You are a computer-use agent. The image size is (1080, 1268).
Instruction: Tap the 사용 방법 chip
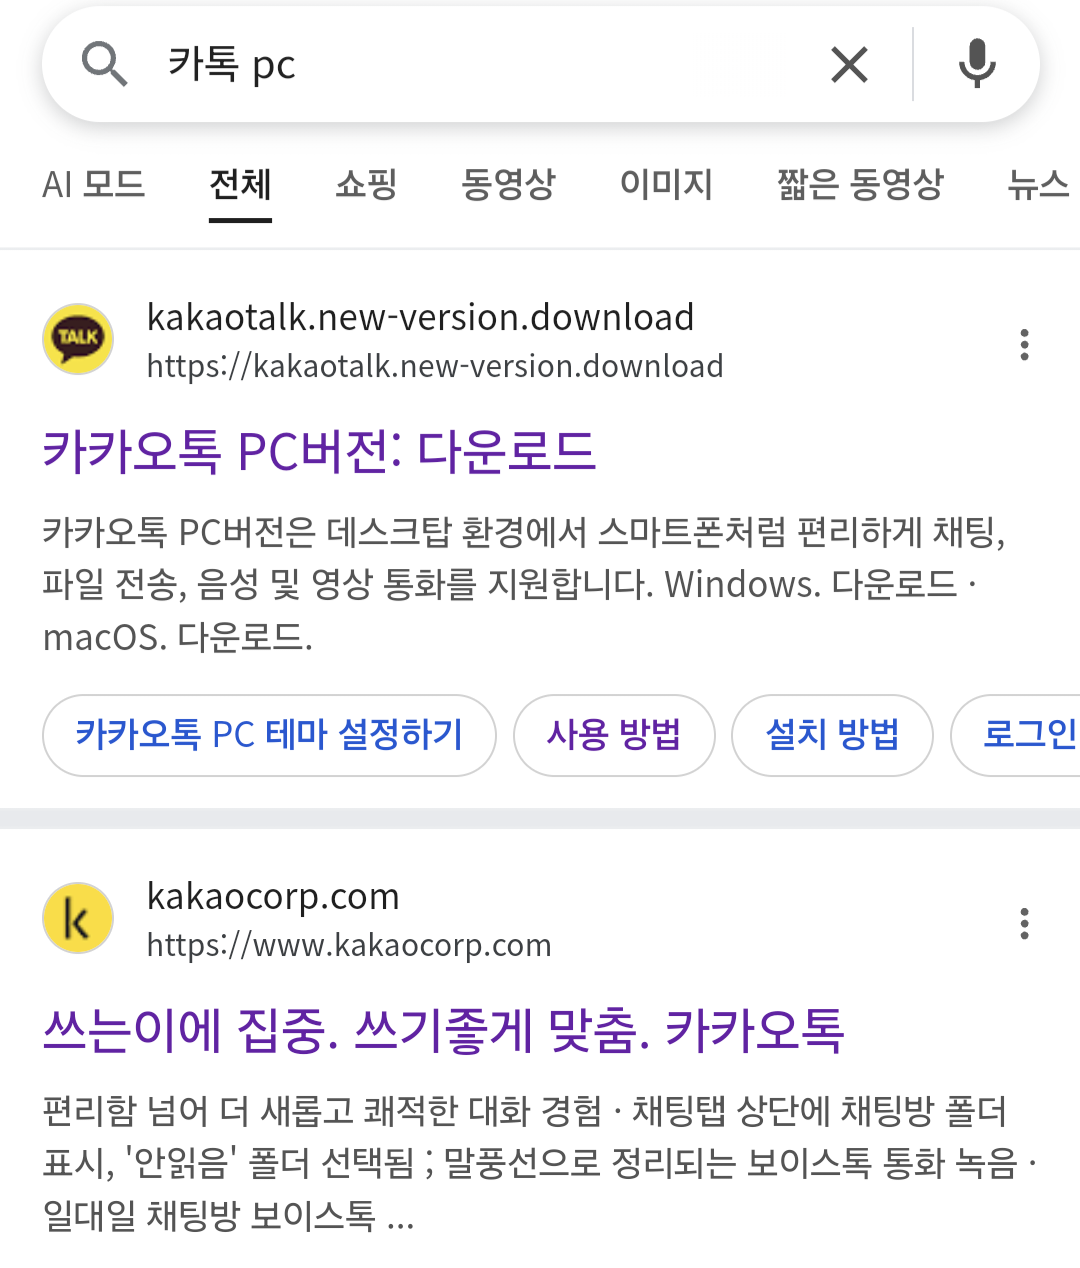click(x=614, y=735)
